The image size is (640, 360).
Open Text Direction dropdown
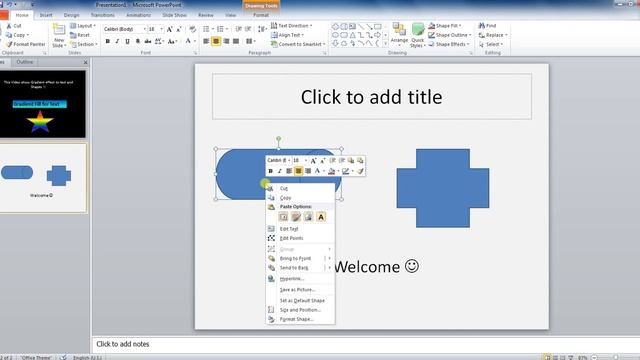coord(291,26)
